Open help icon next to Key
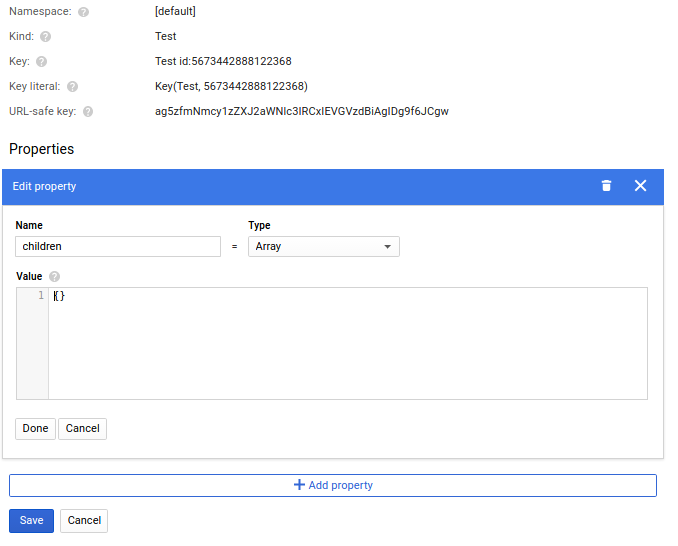This screenshot has width=678, height=546. 42,62
